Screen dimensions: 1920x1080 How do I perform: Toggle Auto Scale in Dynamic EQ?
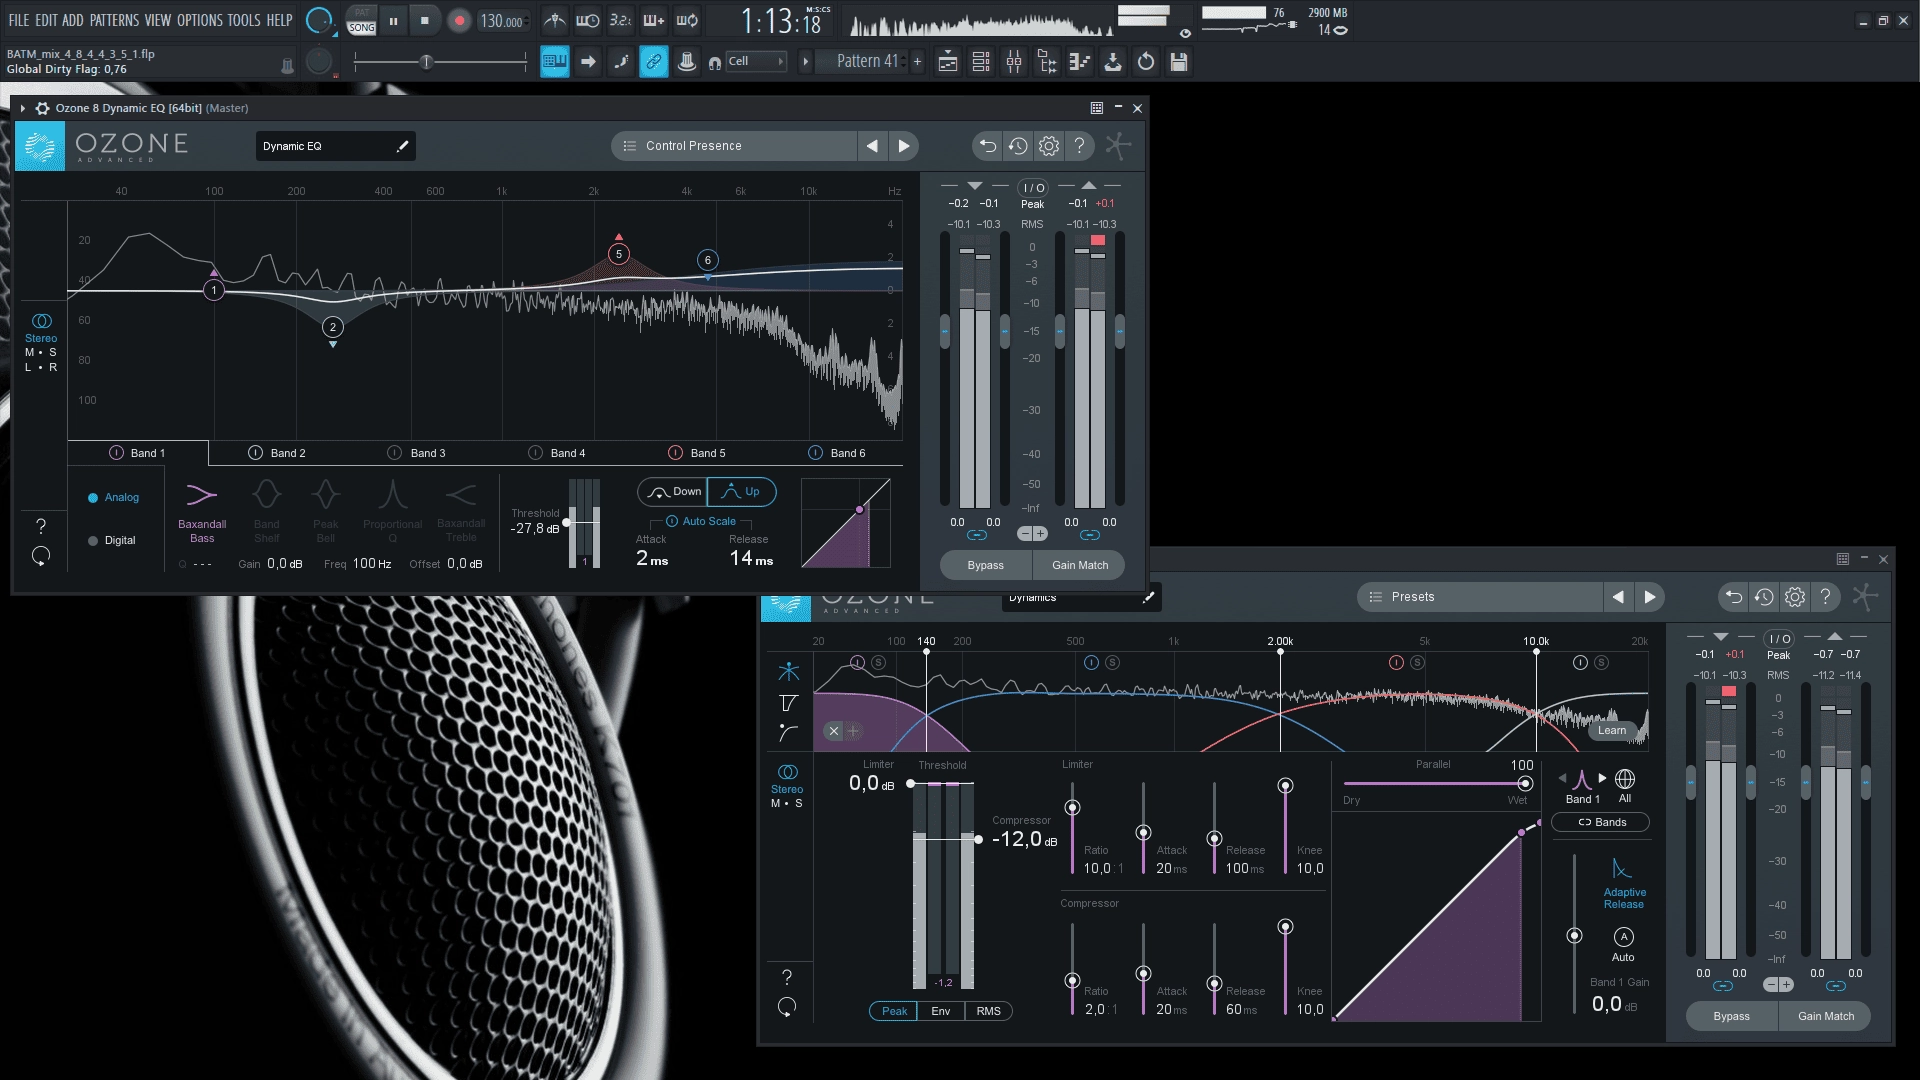(x=701, y=521)
